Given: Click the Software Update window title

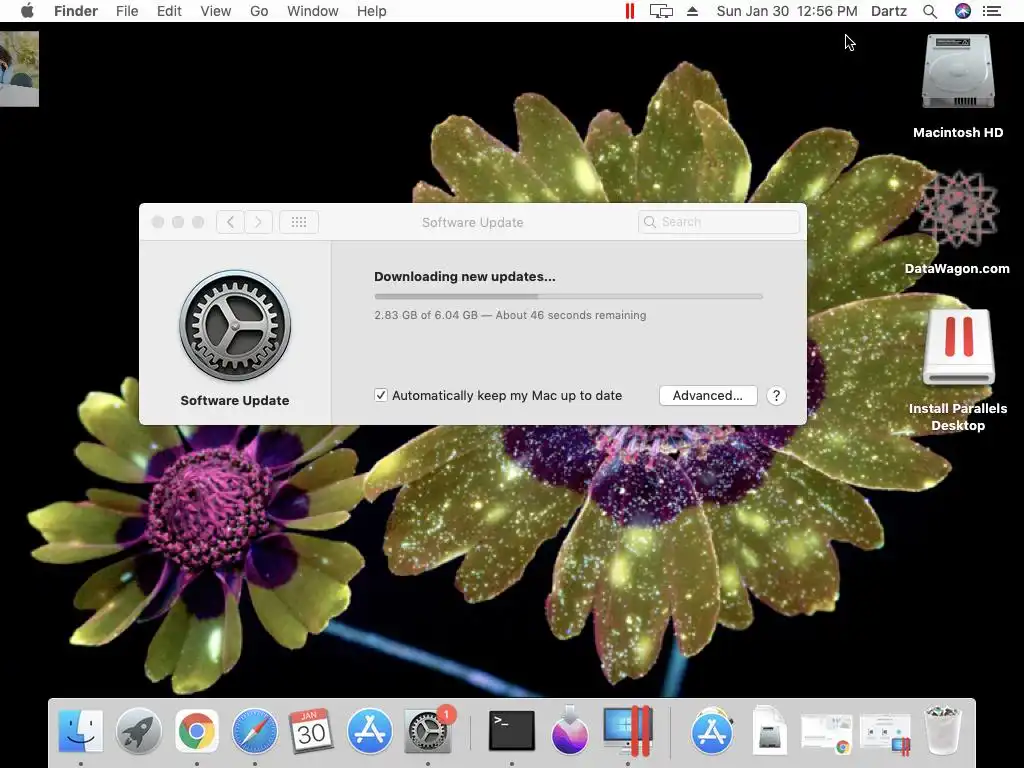Looking at the screenshot, I should [x=473, y=222].
